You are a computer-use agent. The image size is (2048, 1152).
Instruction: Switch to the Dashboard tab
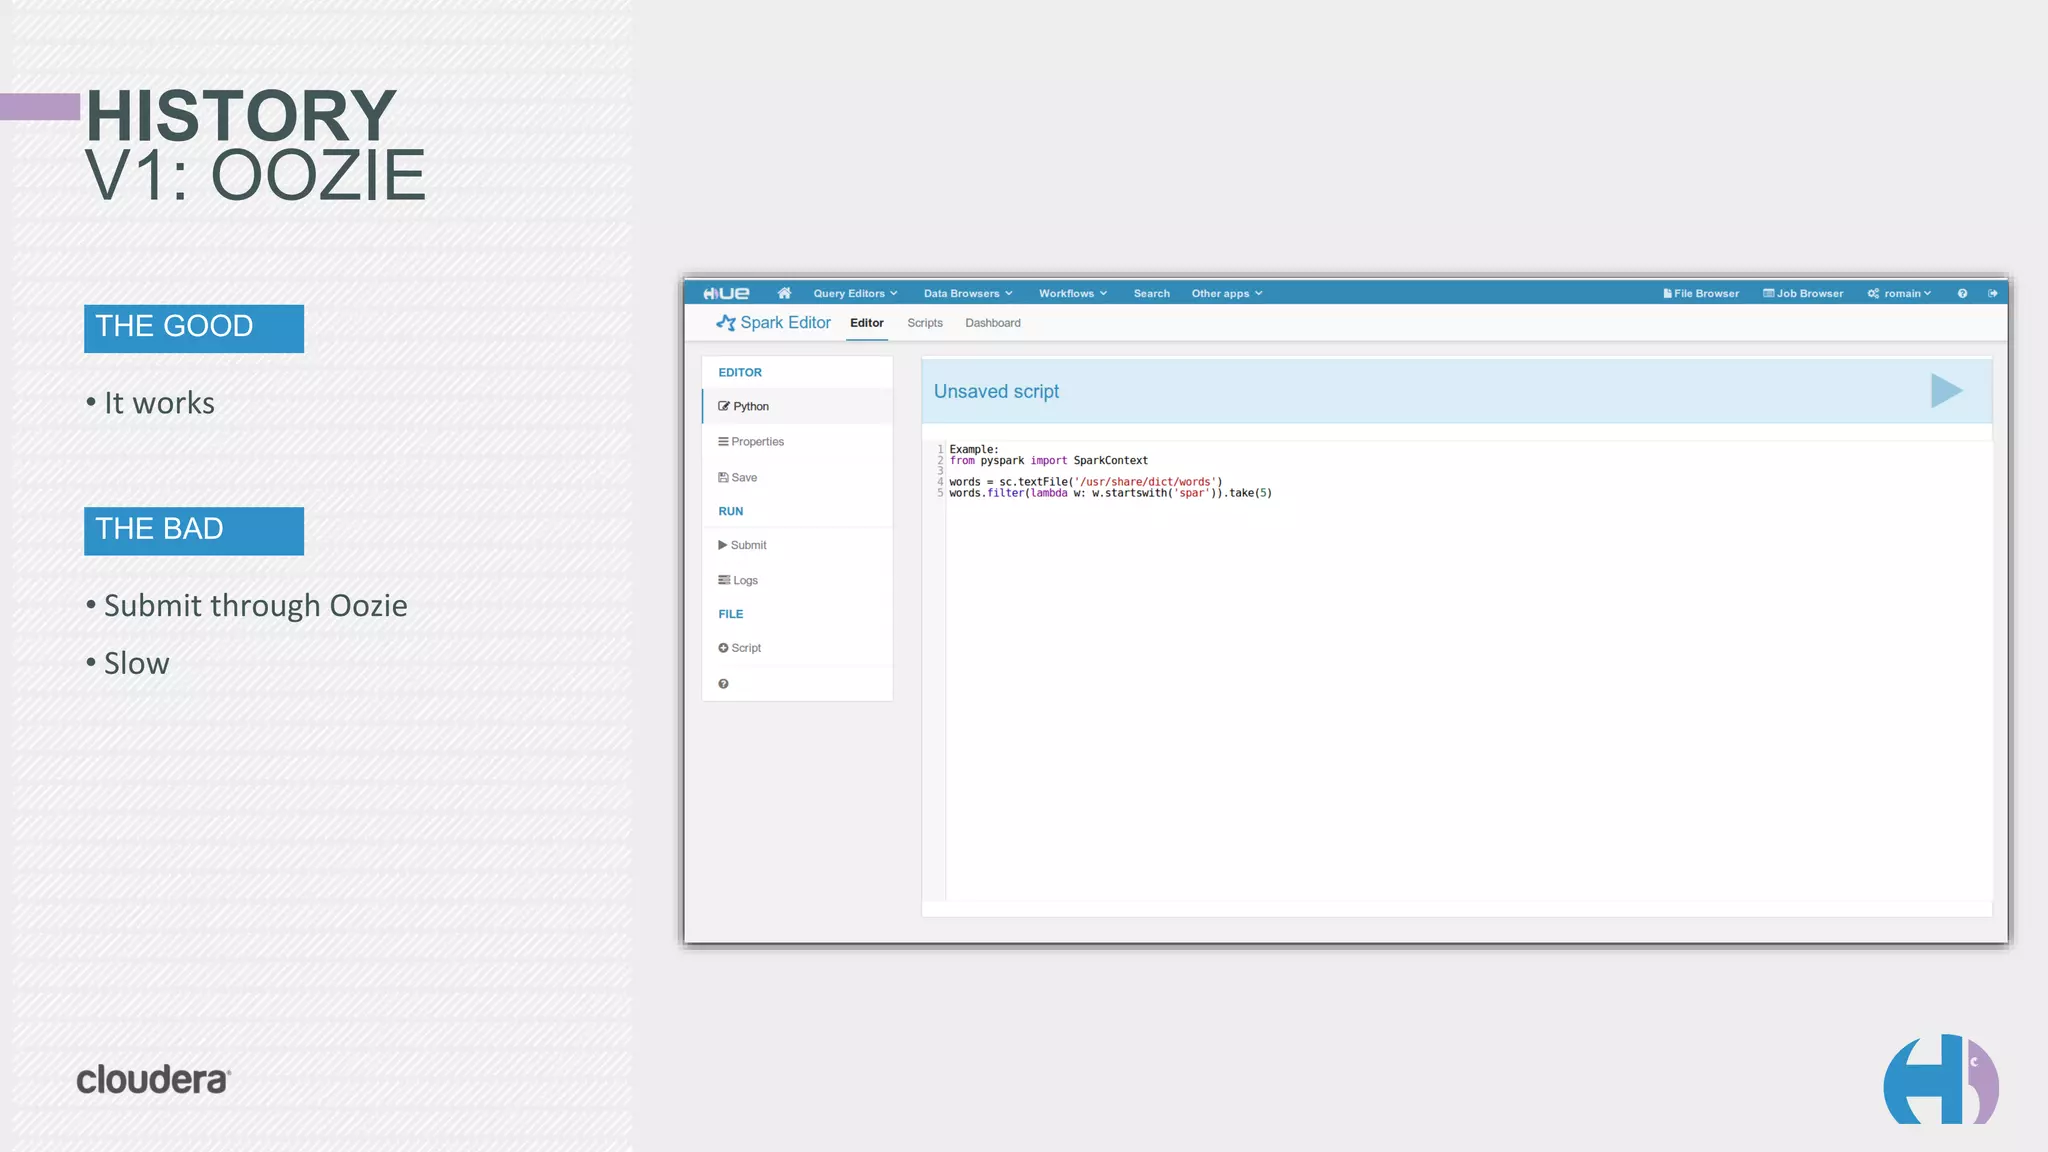coord(992,323)
